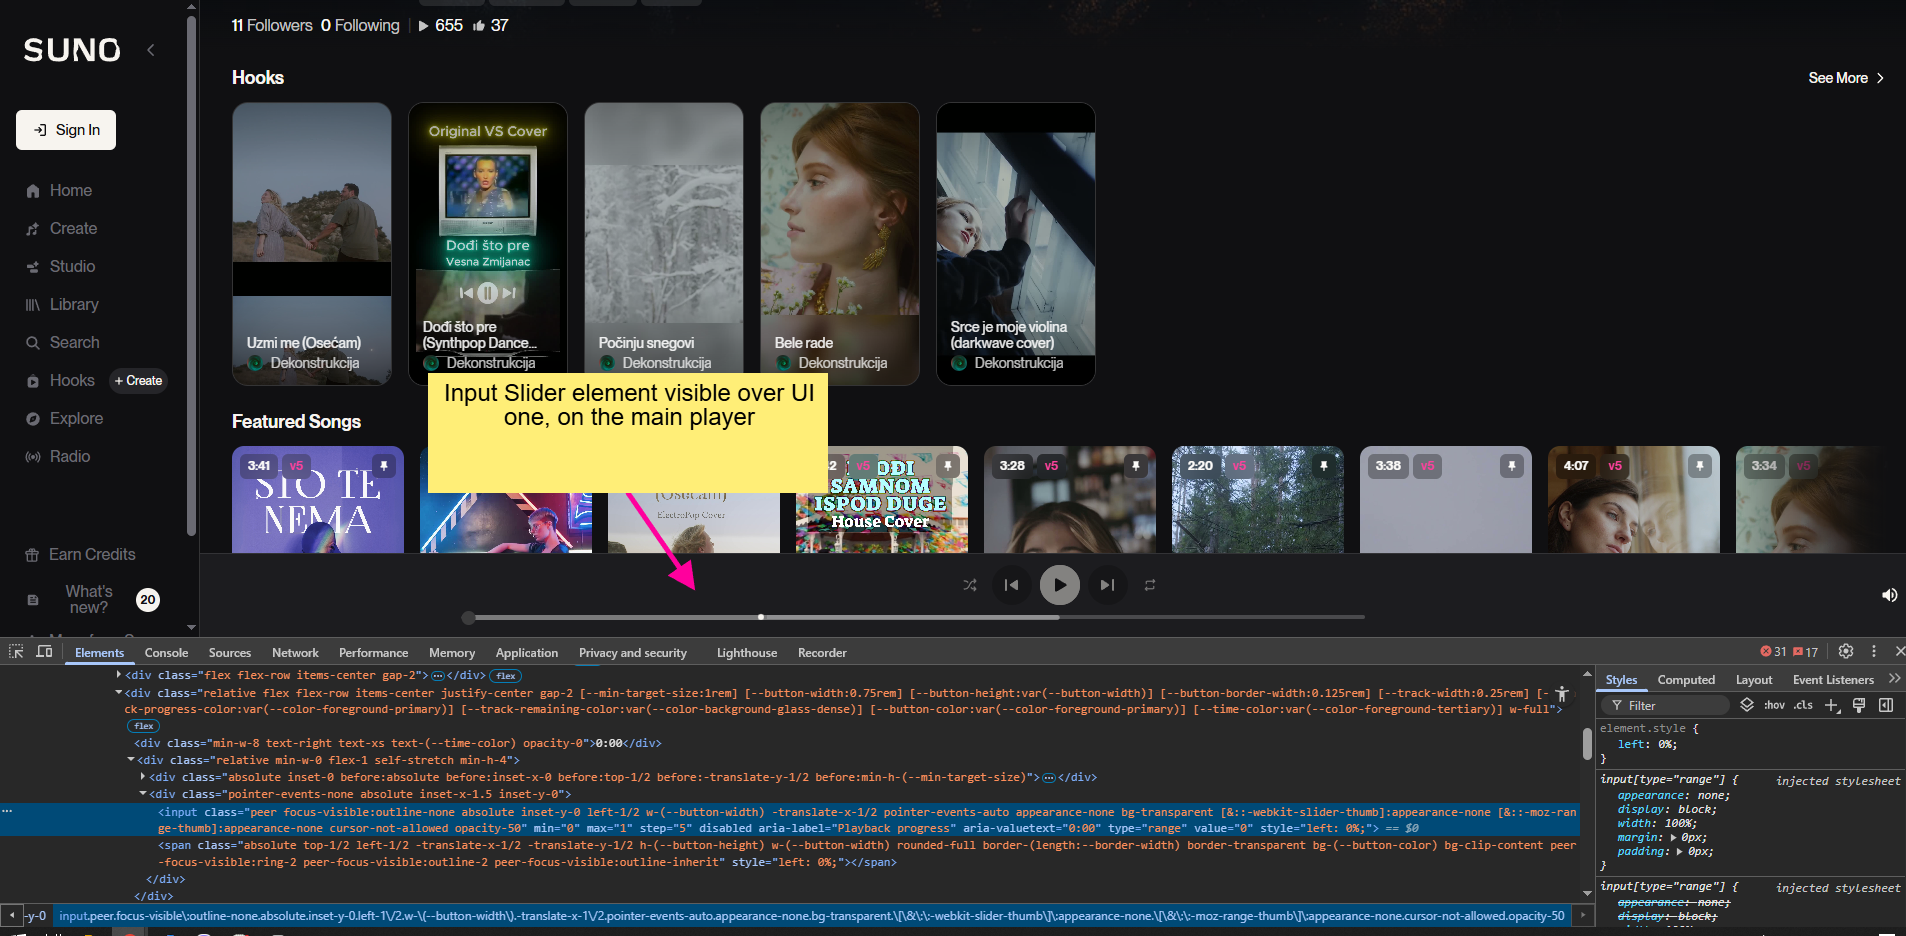Switch to the Layout styles pane
Viewport: 1906px width, 936px height.
click(x=1754, y=680)
